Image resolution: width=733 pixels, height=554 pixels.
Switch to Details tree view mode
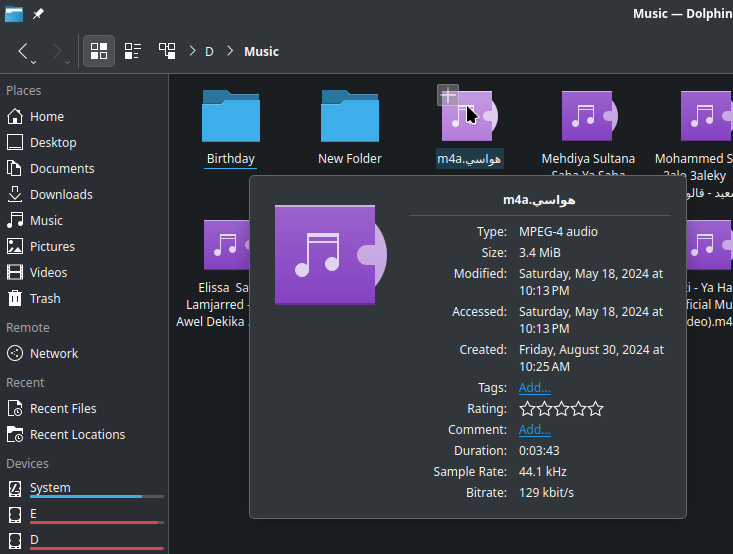click(167, 50)
